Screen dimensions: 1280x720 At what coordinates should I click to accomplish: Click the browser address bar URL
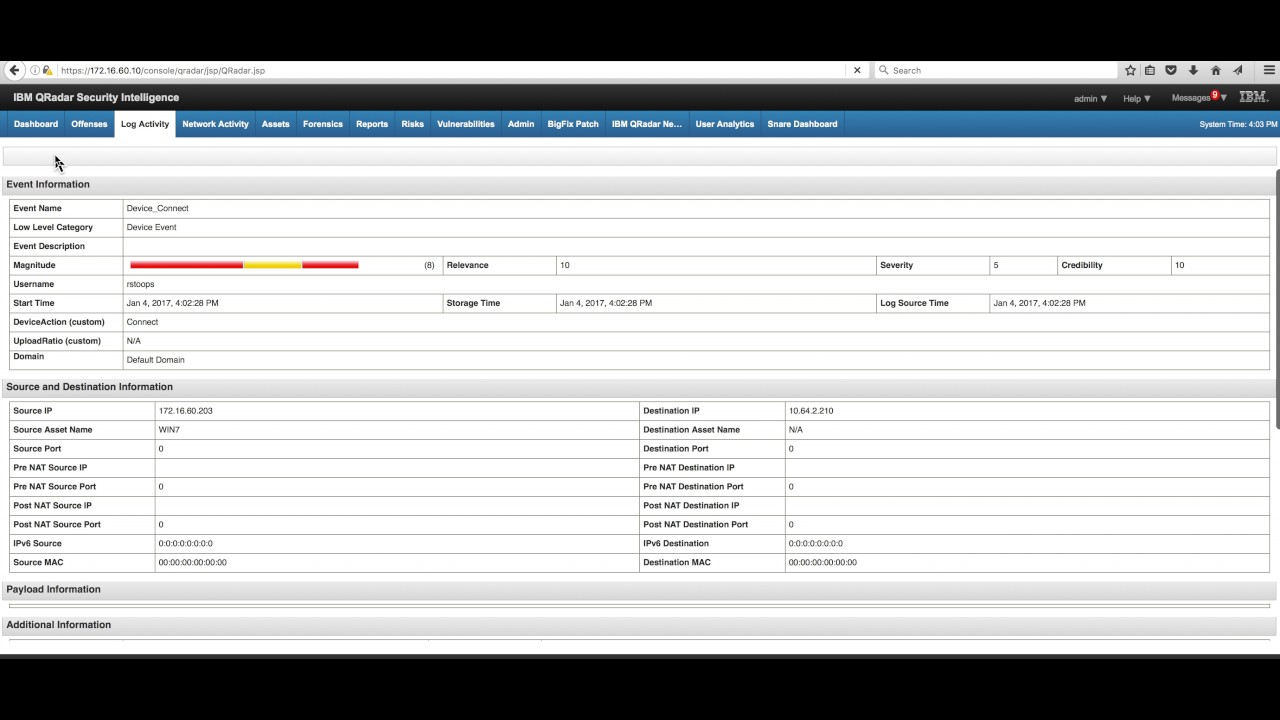pos(163,70)
